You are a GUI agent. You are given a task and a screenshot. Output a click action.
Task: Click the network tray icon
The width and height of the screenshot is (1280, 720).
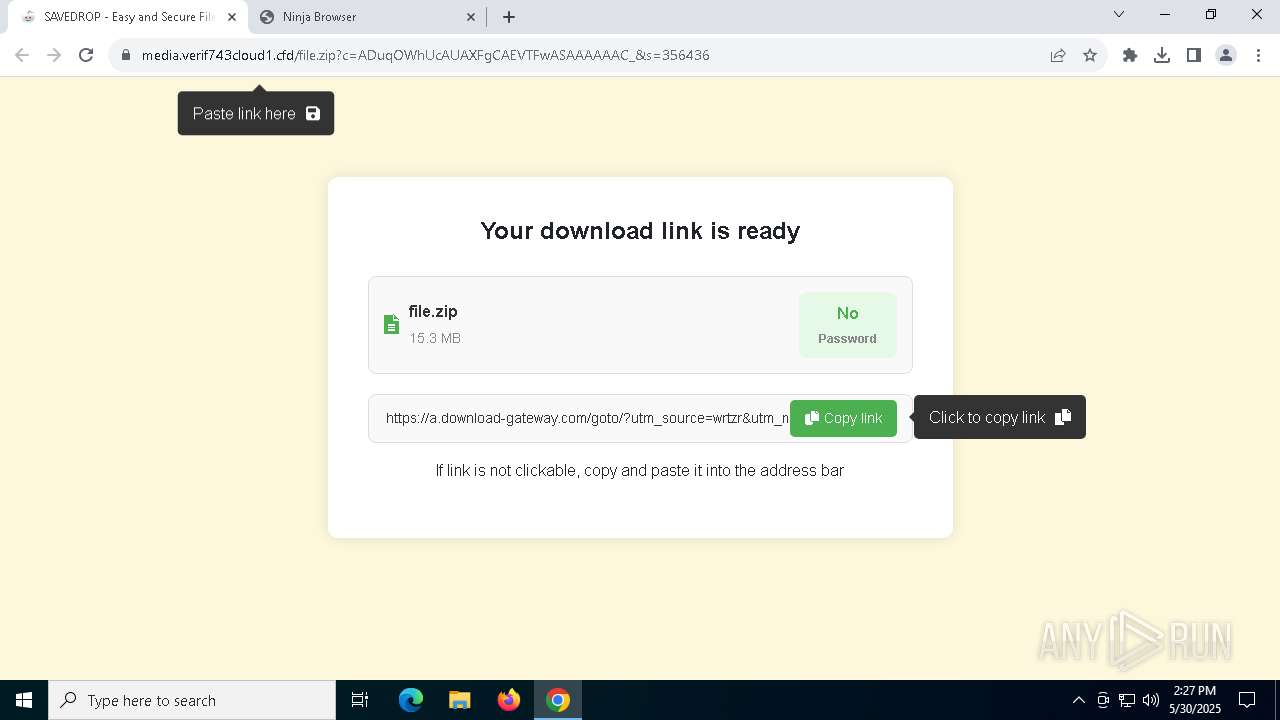[x=1127, y=700]
